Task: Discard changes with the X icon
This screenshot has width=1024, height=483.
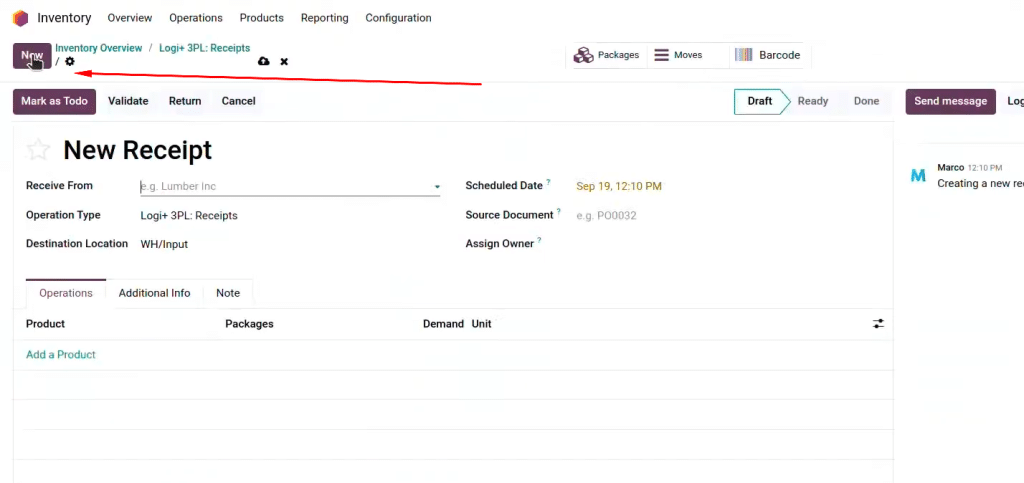Action: [284, 62]
